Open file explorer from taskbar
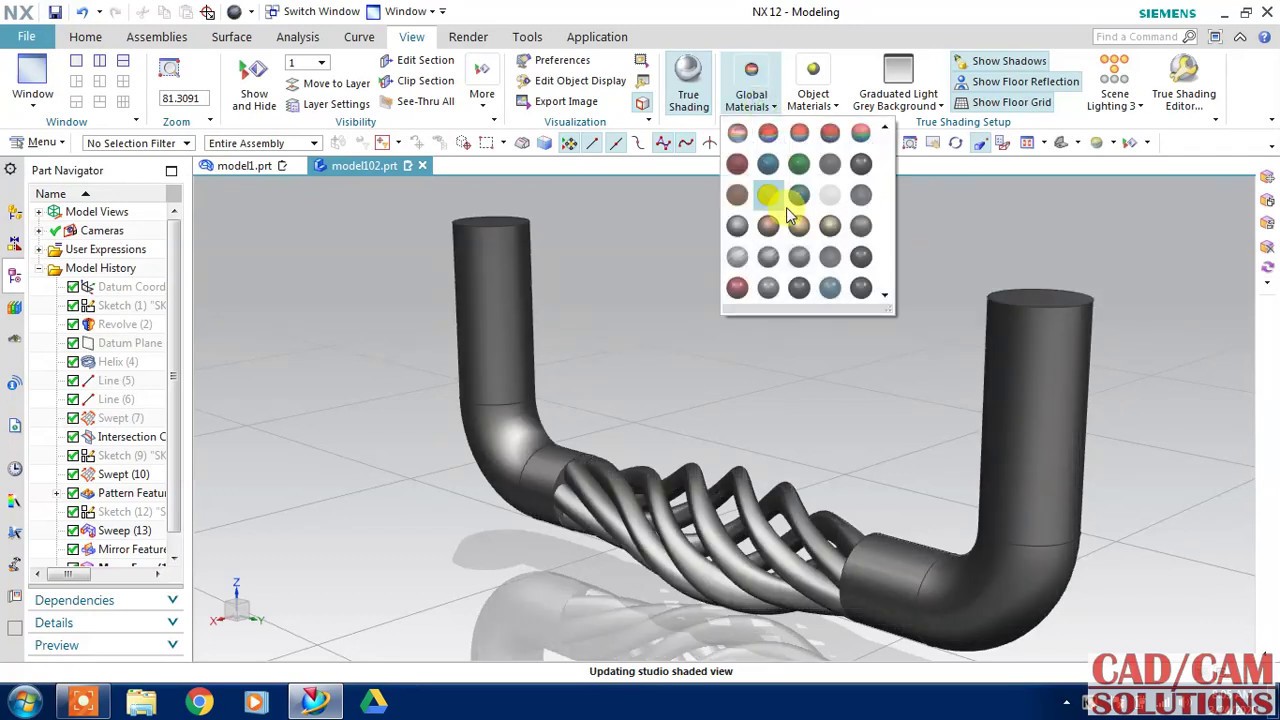This screenshot has width=1280, height=720. [x=141, y=702]
